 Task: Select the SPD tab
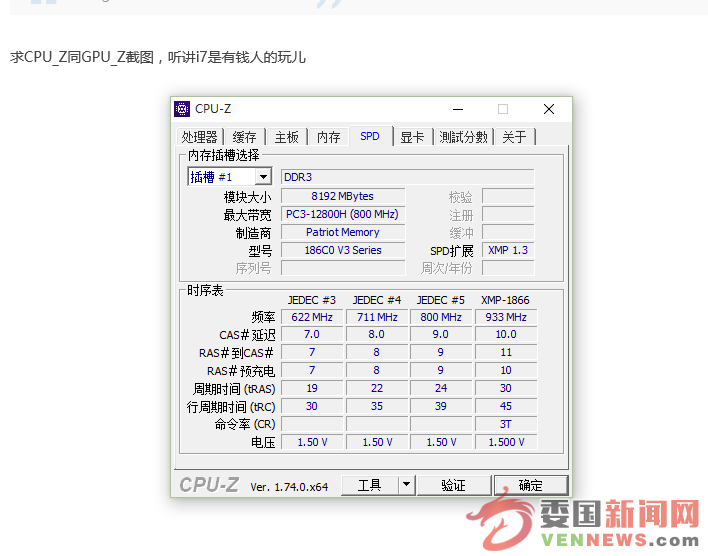[x=370, y=136]
